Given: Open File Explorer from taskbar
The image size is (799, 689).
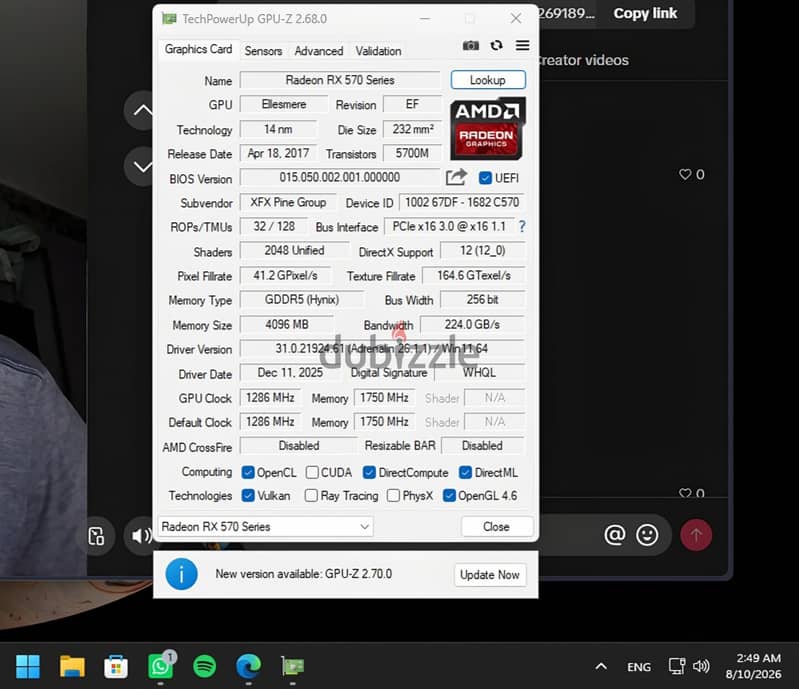Looking at the screenshot, I should (x=72, y=667).
